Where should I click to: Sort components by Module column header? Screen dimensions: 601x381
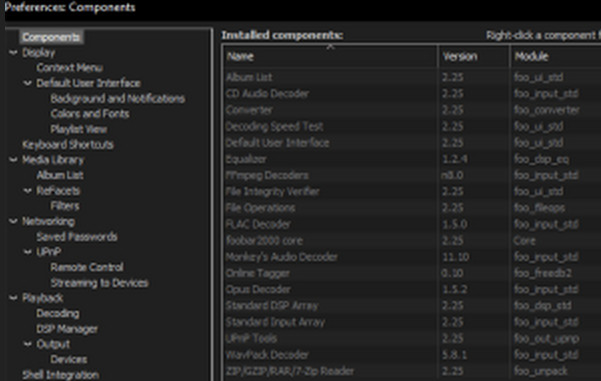pos(556,56)
